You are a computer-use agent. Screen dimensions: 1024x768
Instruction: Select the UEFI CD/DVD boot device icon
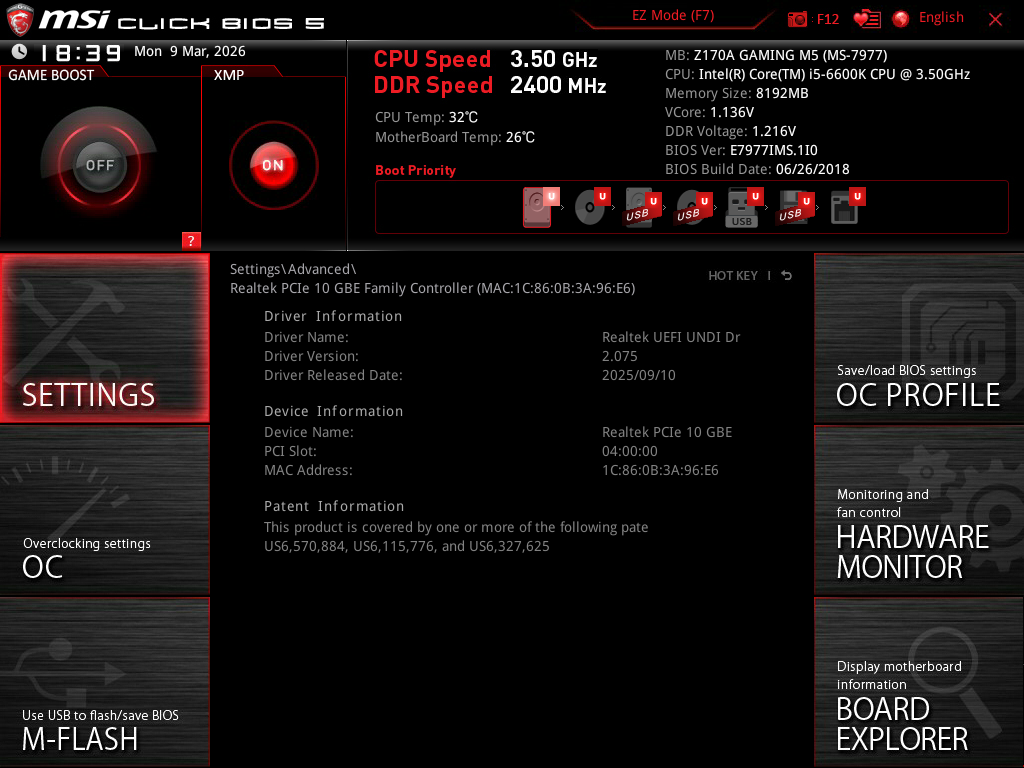click(x=592, y=207)
